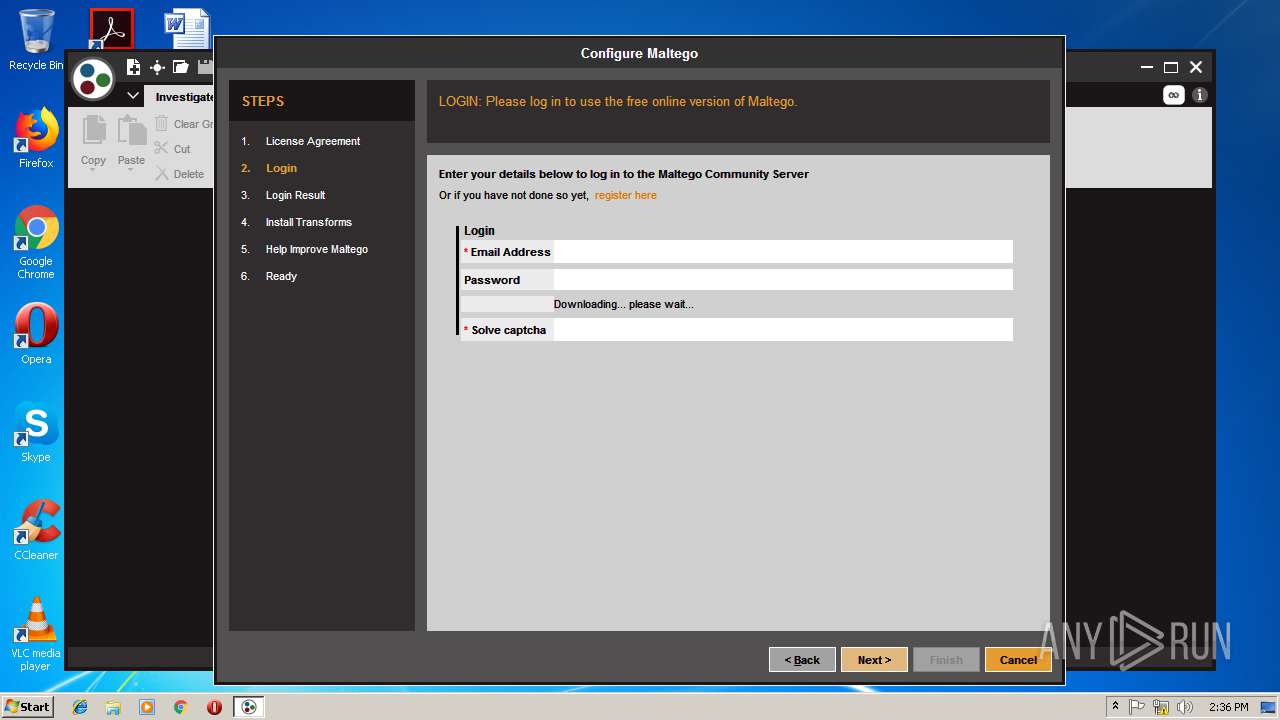Focus the Password input field
The height and width of the screenshot is (720, 1280).
pos(783,280)
